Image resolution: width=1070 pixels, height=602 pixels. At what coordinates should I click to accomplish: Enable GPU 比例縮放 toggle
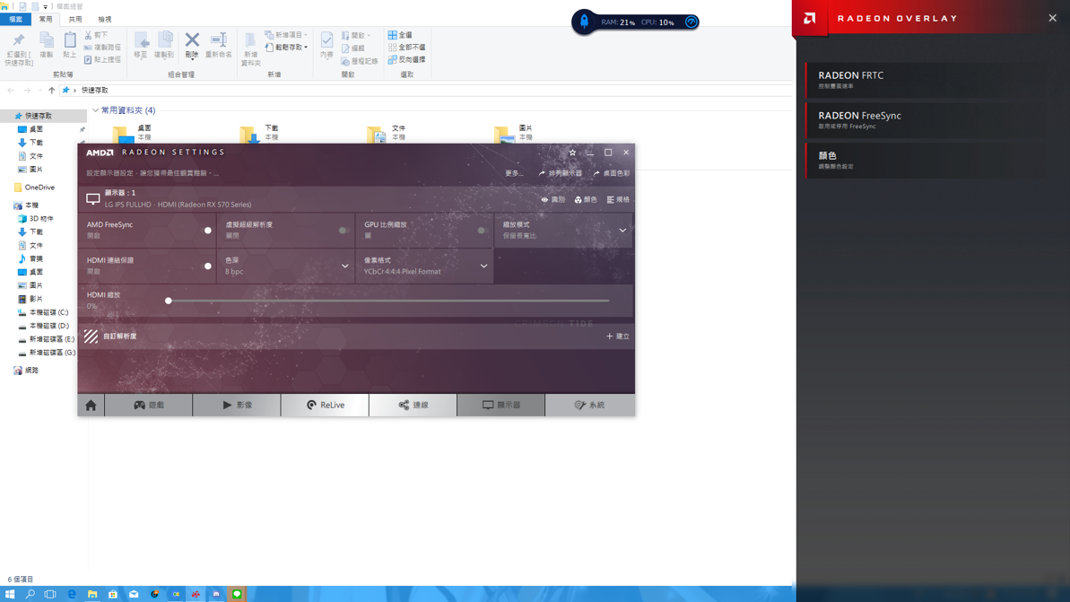click(482, 230)
